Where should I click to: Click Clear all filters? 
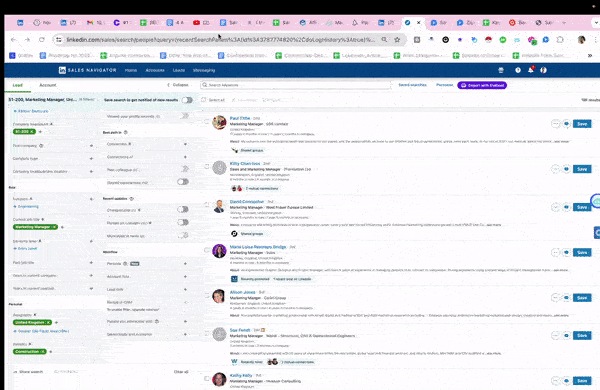[x=181, y=372]
